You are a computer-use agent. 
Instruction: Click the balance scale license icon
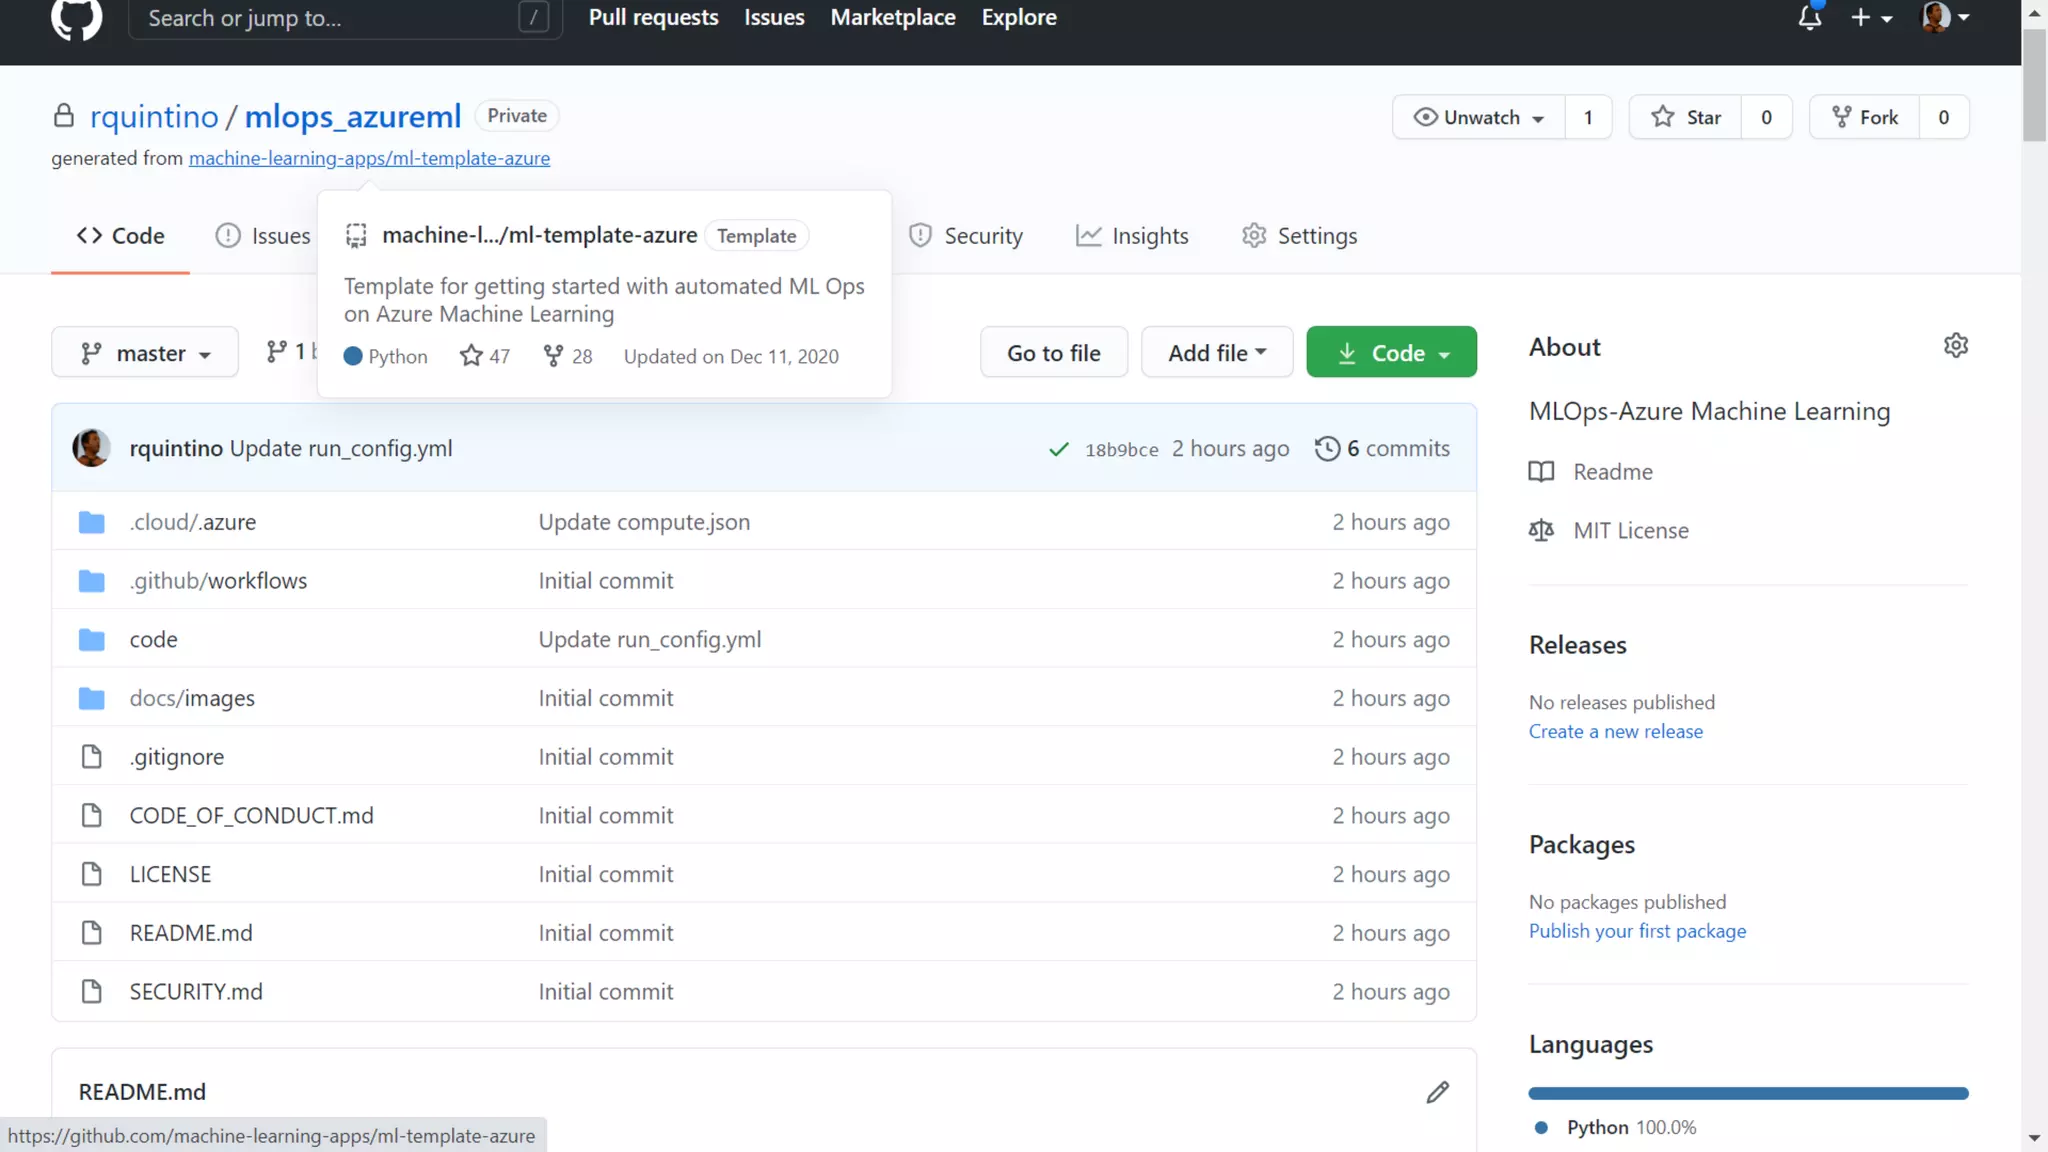pyautogui.click(x=1541, y=531)
